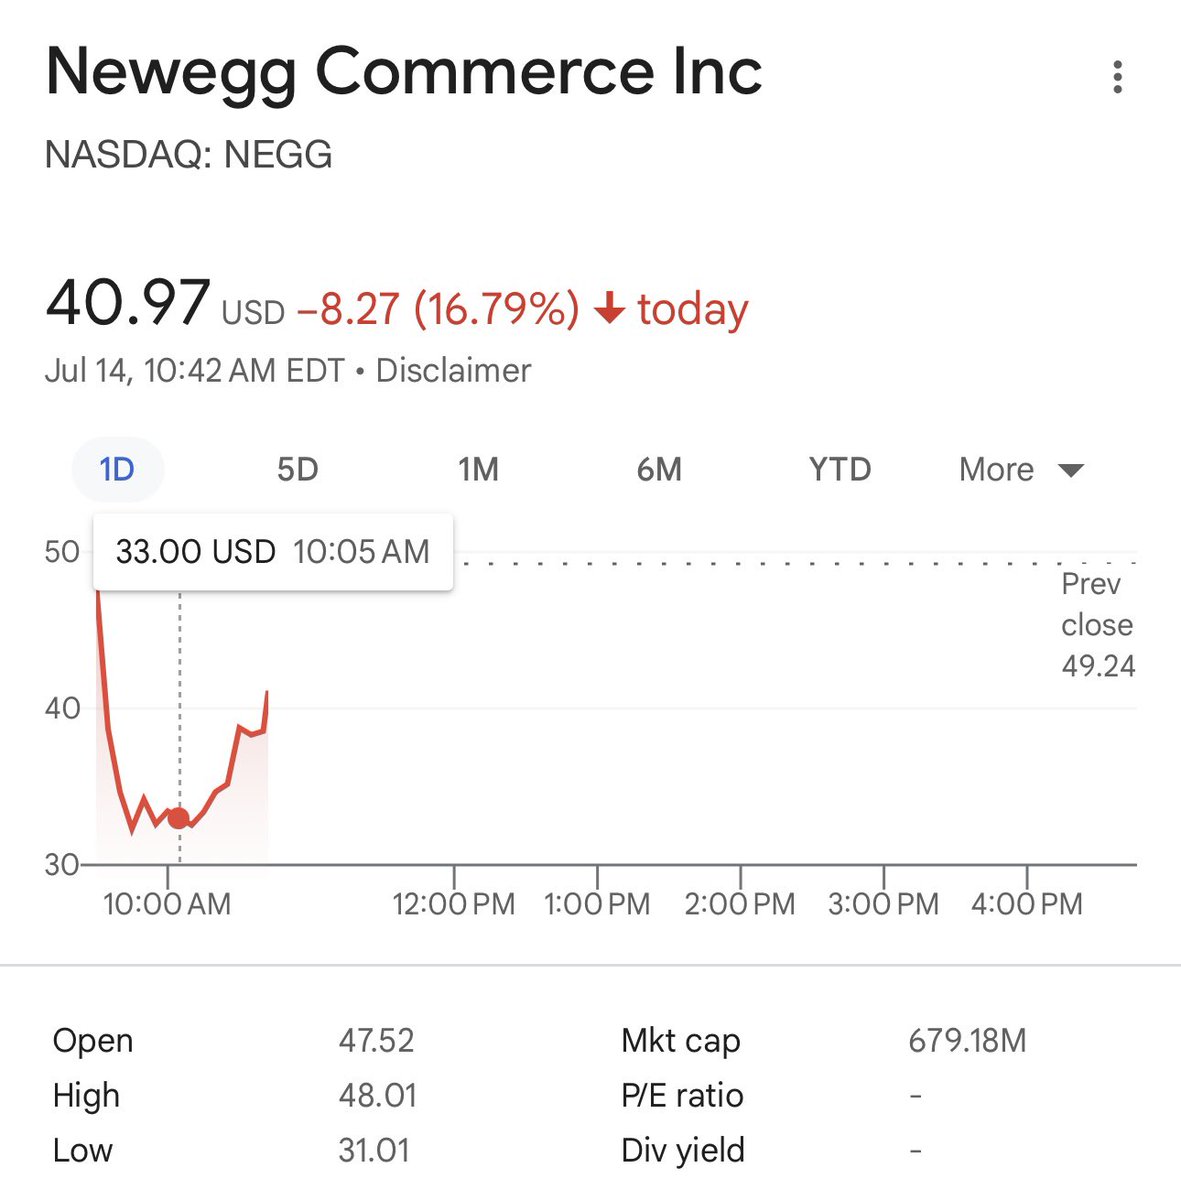Open the Disclaimer link
The width and height of the screenshot is (1181, 1200).
pyautogui.click(x=453, y=370)
